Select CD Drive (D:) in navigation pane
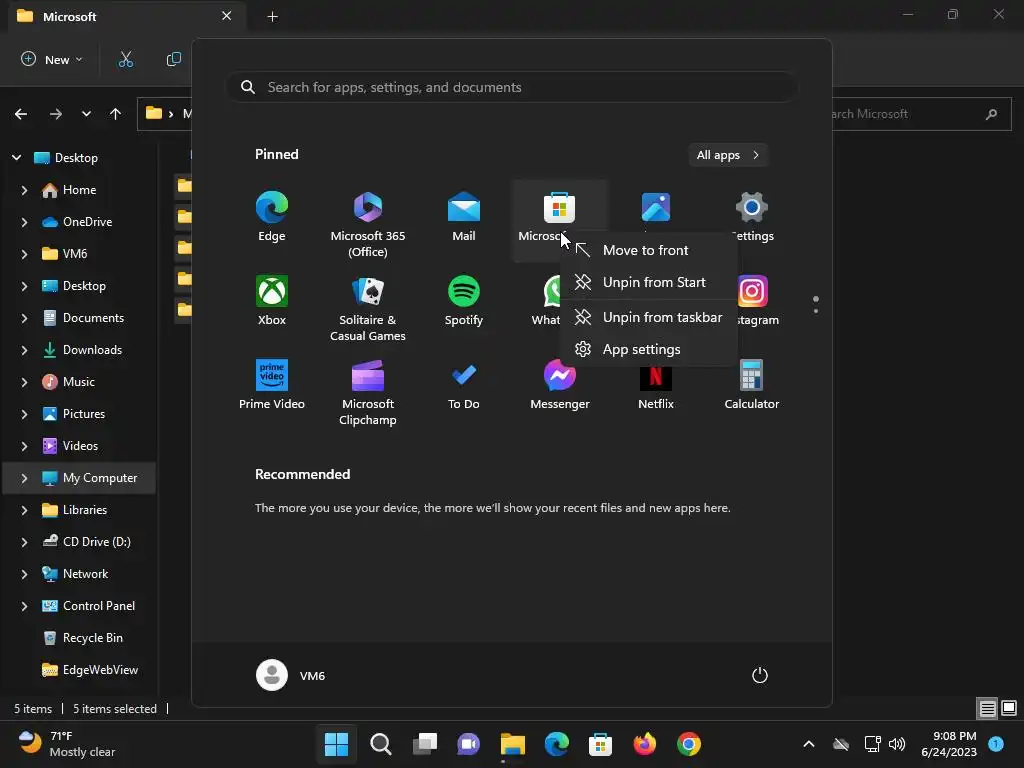 (x=97, y=542)
